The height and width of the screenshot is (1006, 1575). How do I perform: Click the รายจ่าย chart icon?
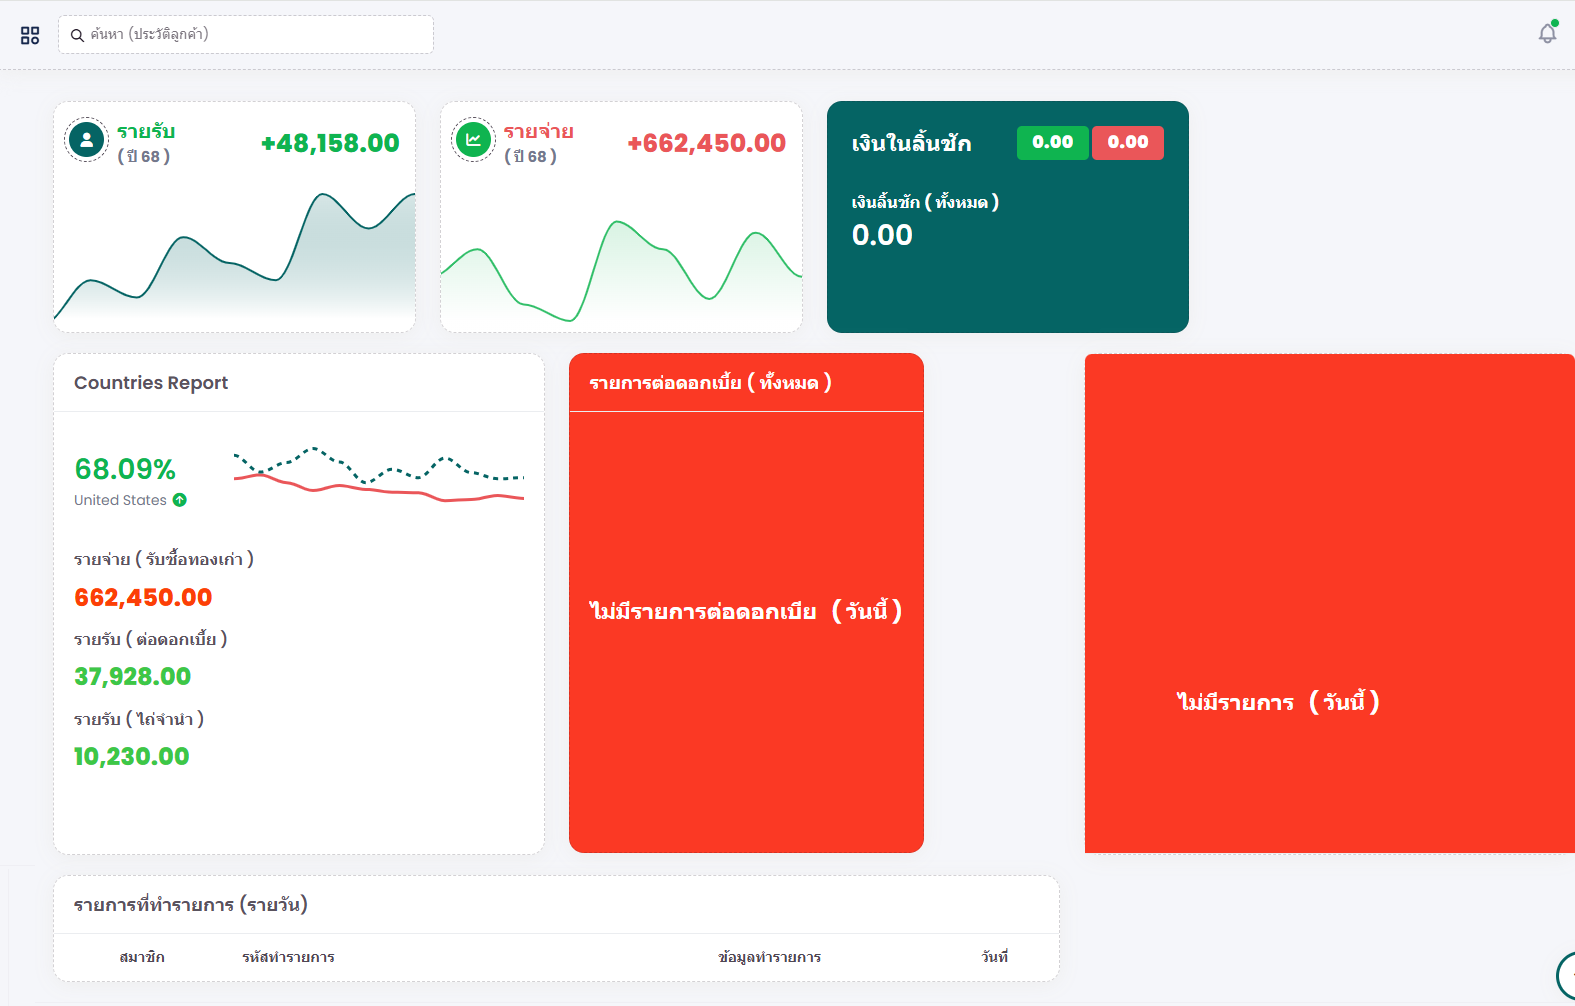pos(474,140)
